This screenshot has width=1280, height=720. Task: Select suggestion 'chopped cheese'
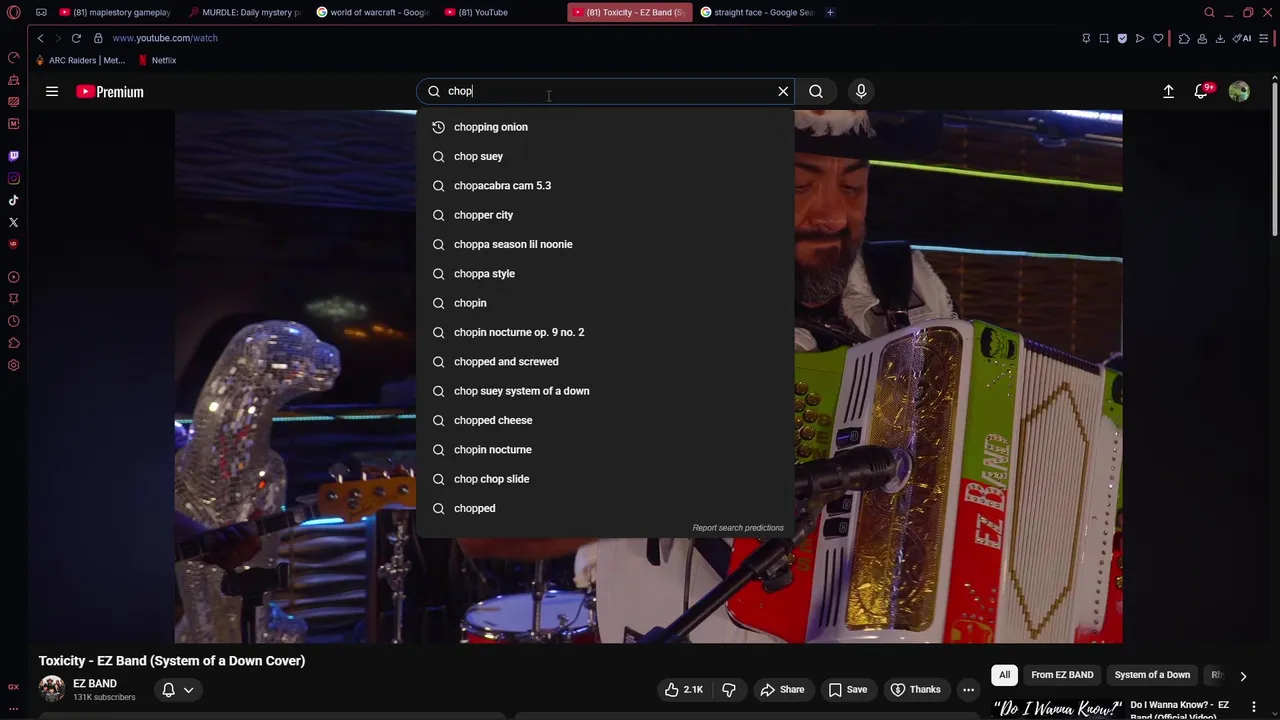[605, 420]
